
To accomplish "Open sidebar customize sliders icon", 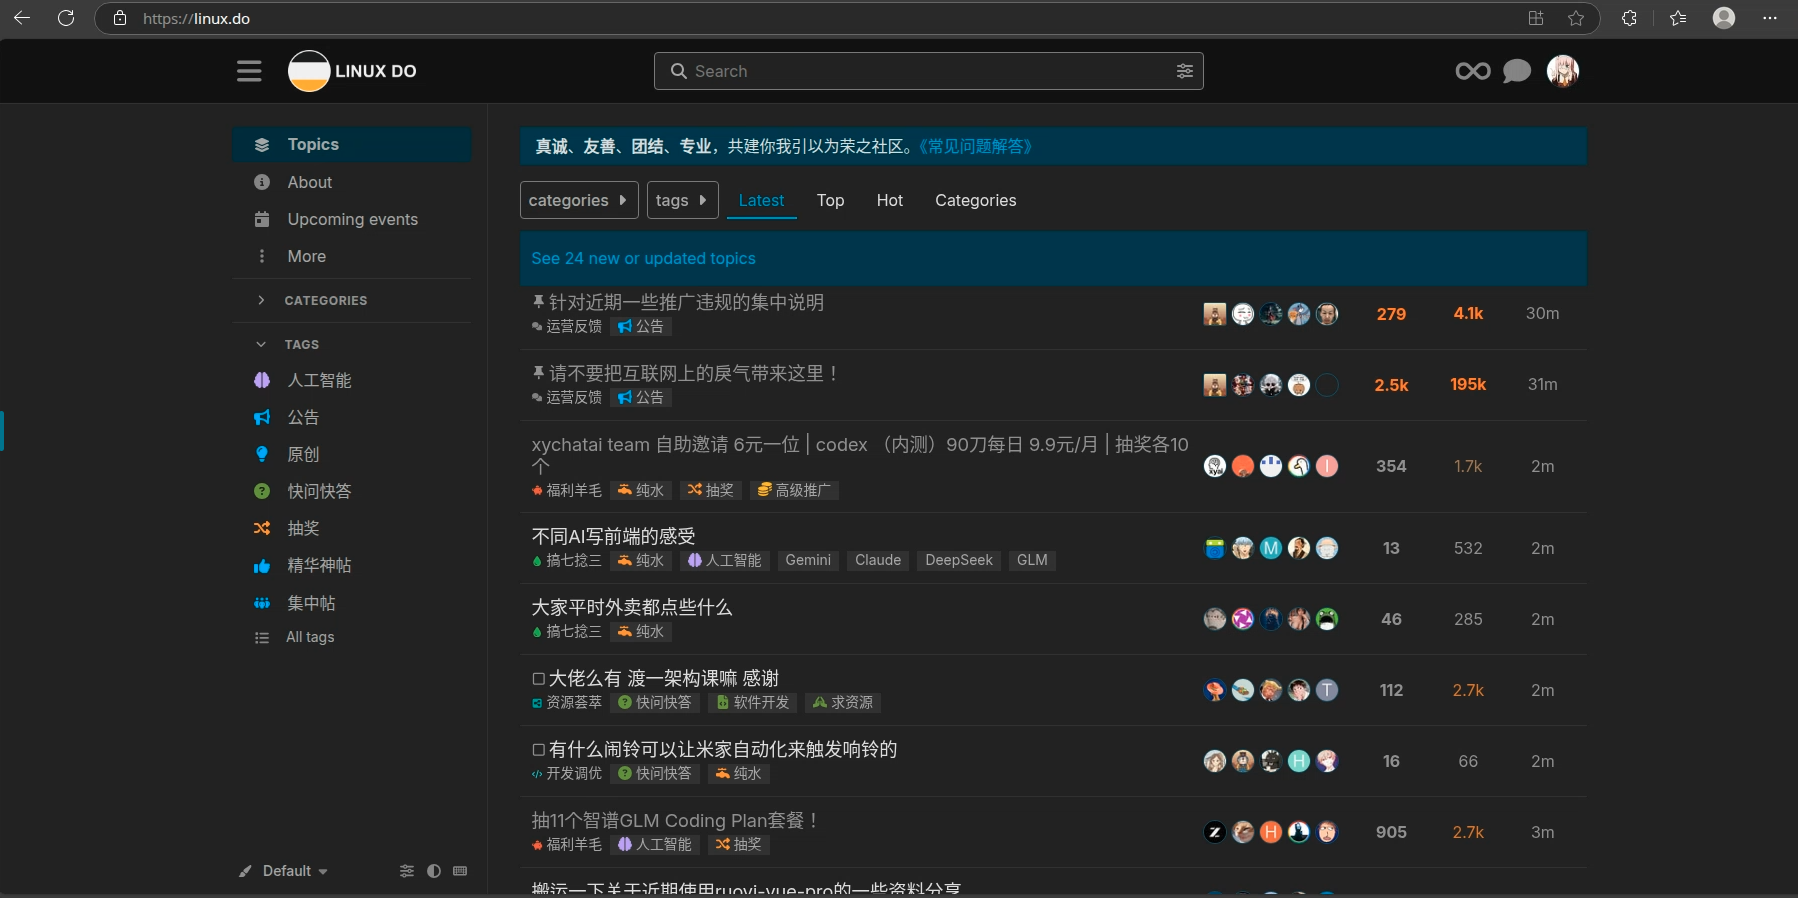I will pos(407,871).
